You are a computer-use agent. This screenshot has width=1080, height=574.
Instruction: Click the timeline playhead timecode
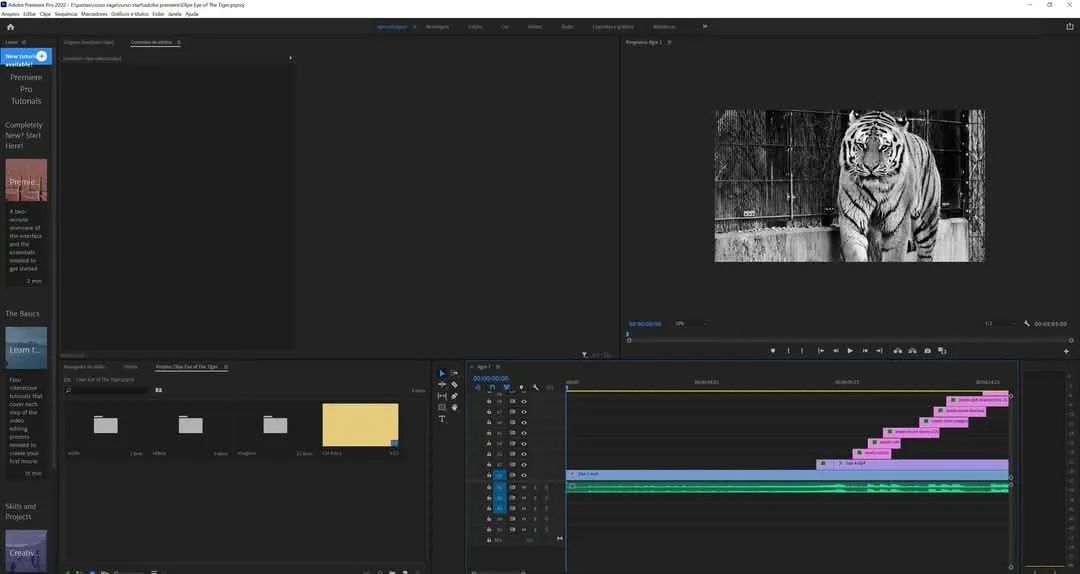click(490, 378)
